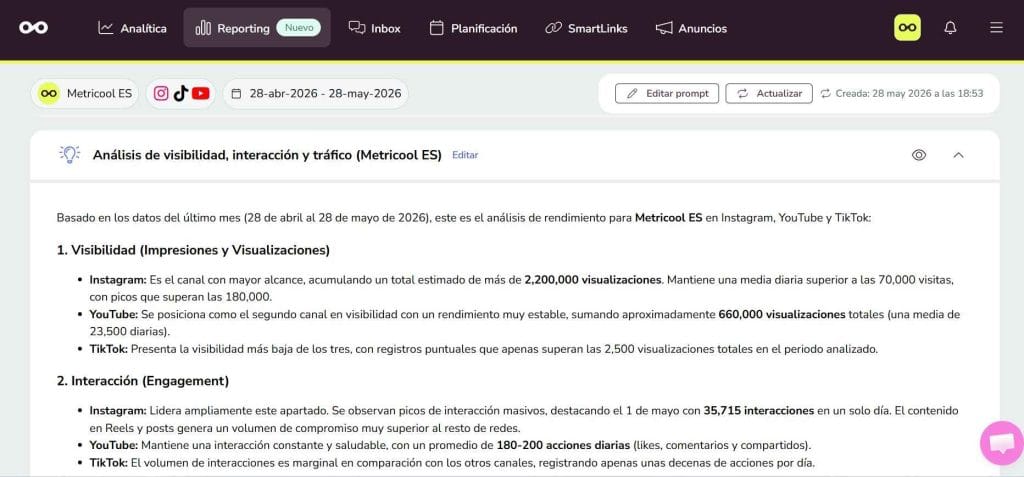This screenshot has height=477, width=1024.
Task: Click the Planificación calendar icon
Action: point(436,27)
